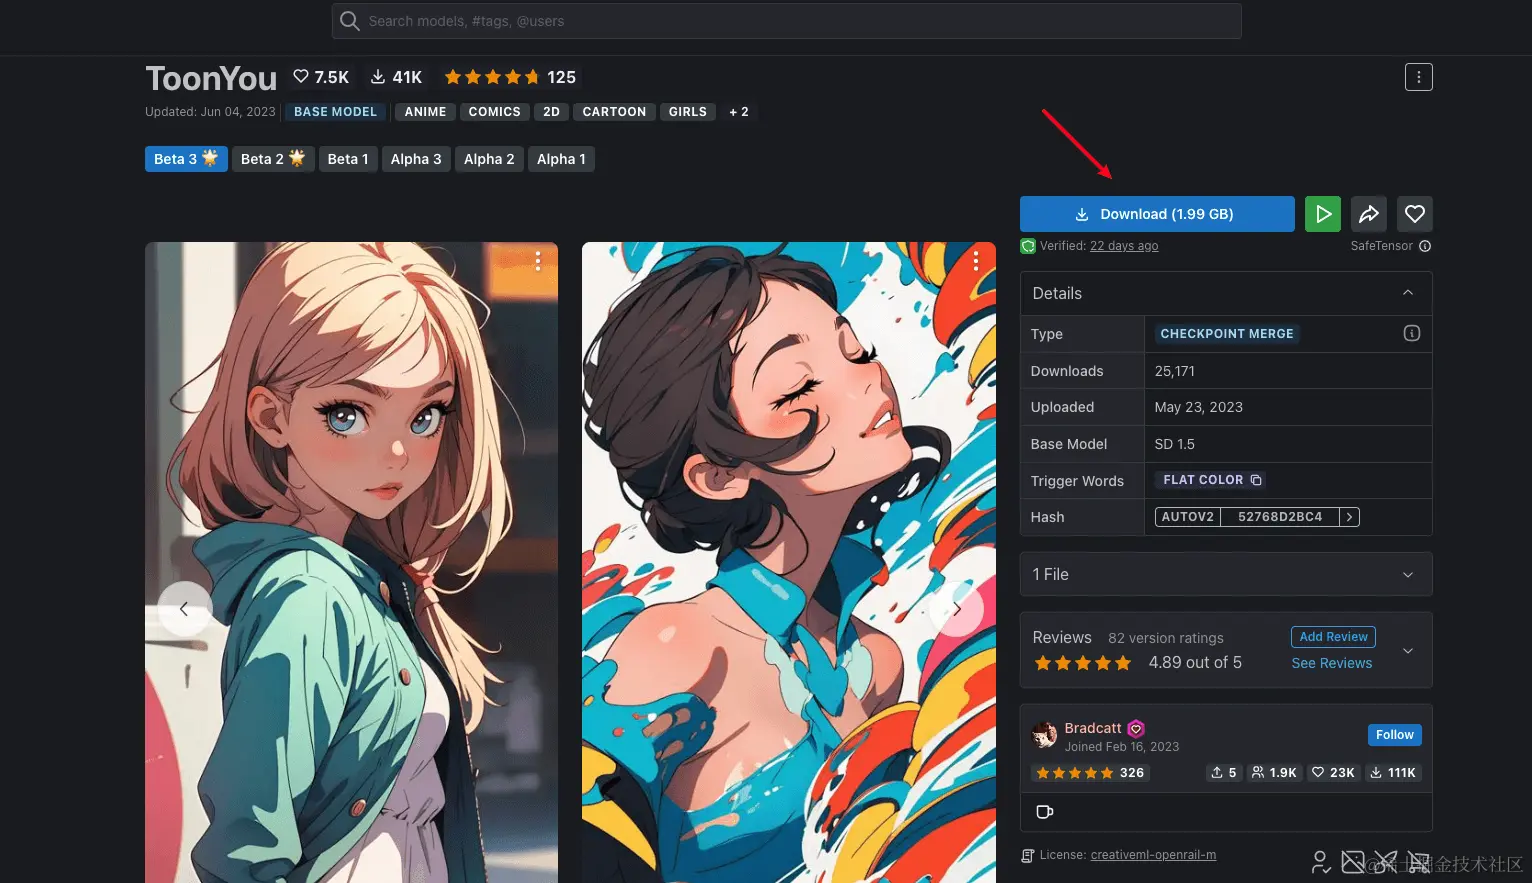Open the dark-haired woman colorful image
This screenshot has height=883, width=1532.
point(789,562)
